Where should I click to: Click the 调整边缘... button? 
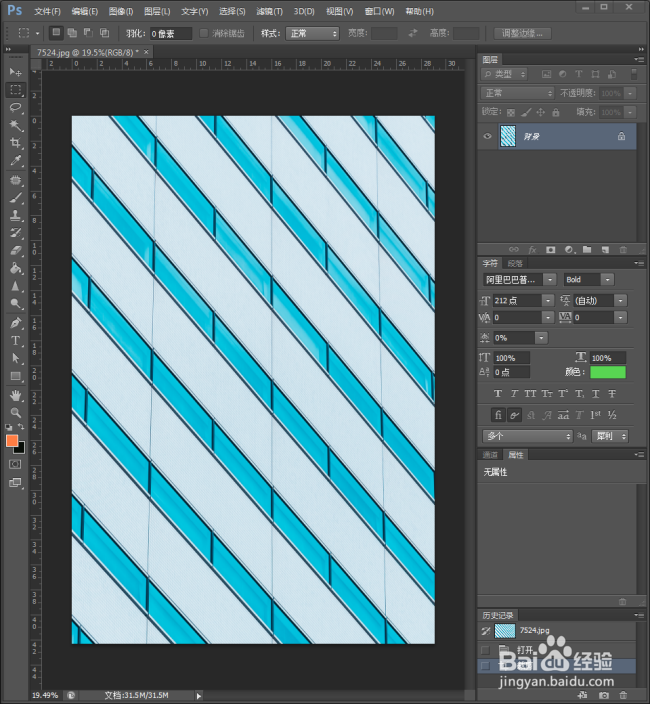pyautogui.click(x=523, y=33)
